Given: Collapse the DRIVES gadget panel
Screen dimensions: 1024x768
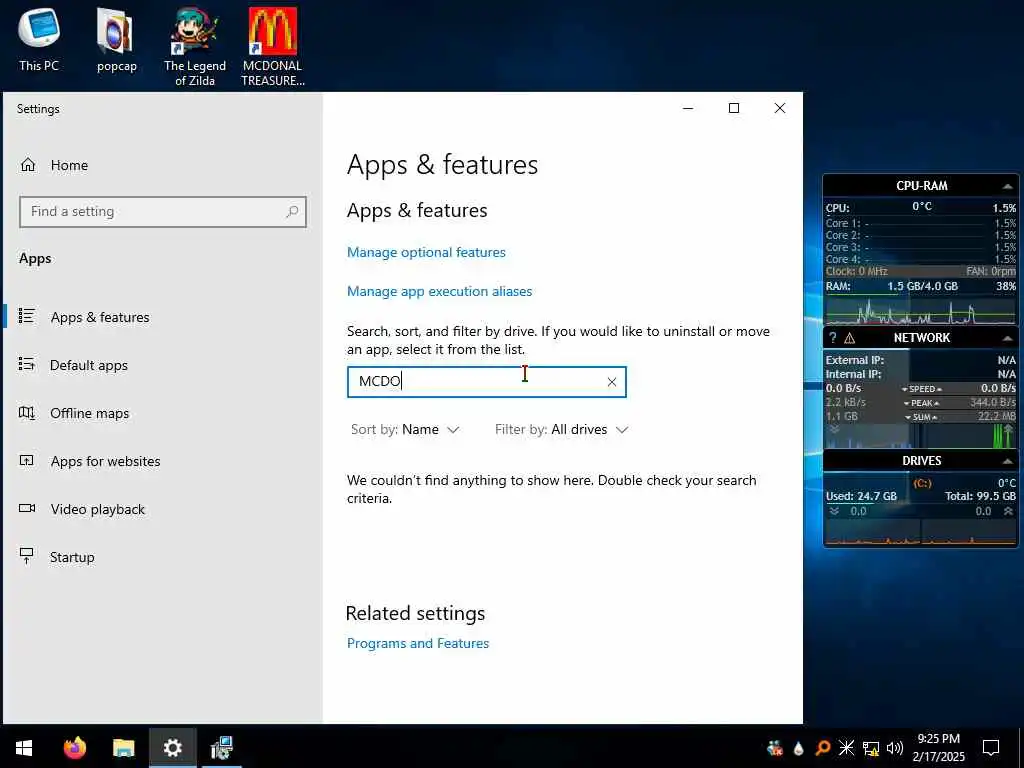Looking at the screenshot, I should [1007, 461].
